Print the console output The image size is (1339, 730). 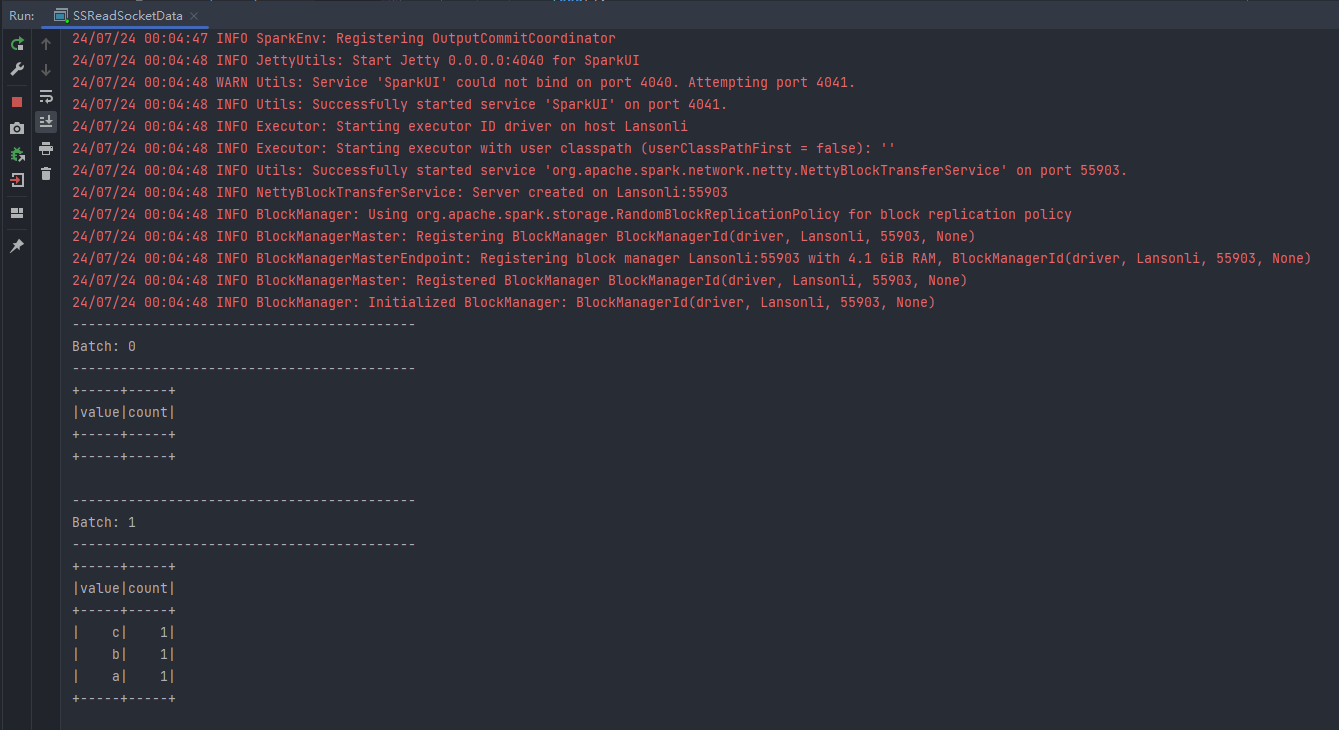pyautogui.click(x=46, y=148)
